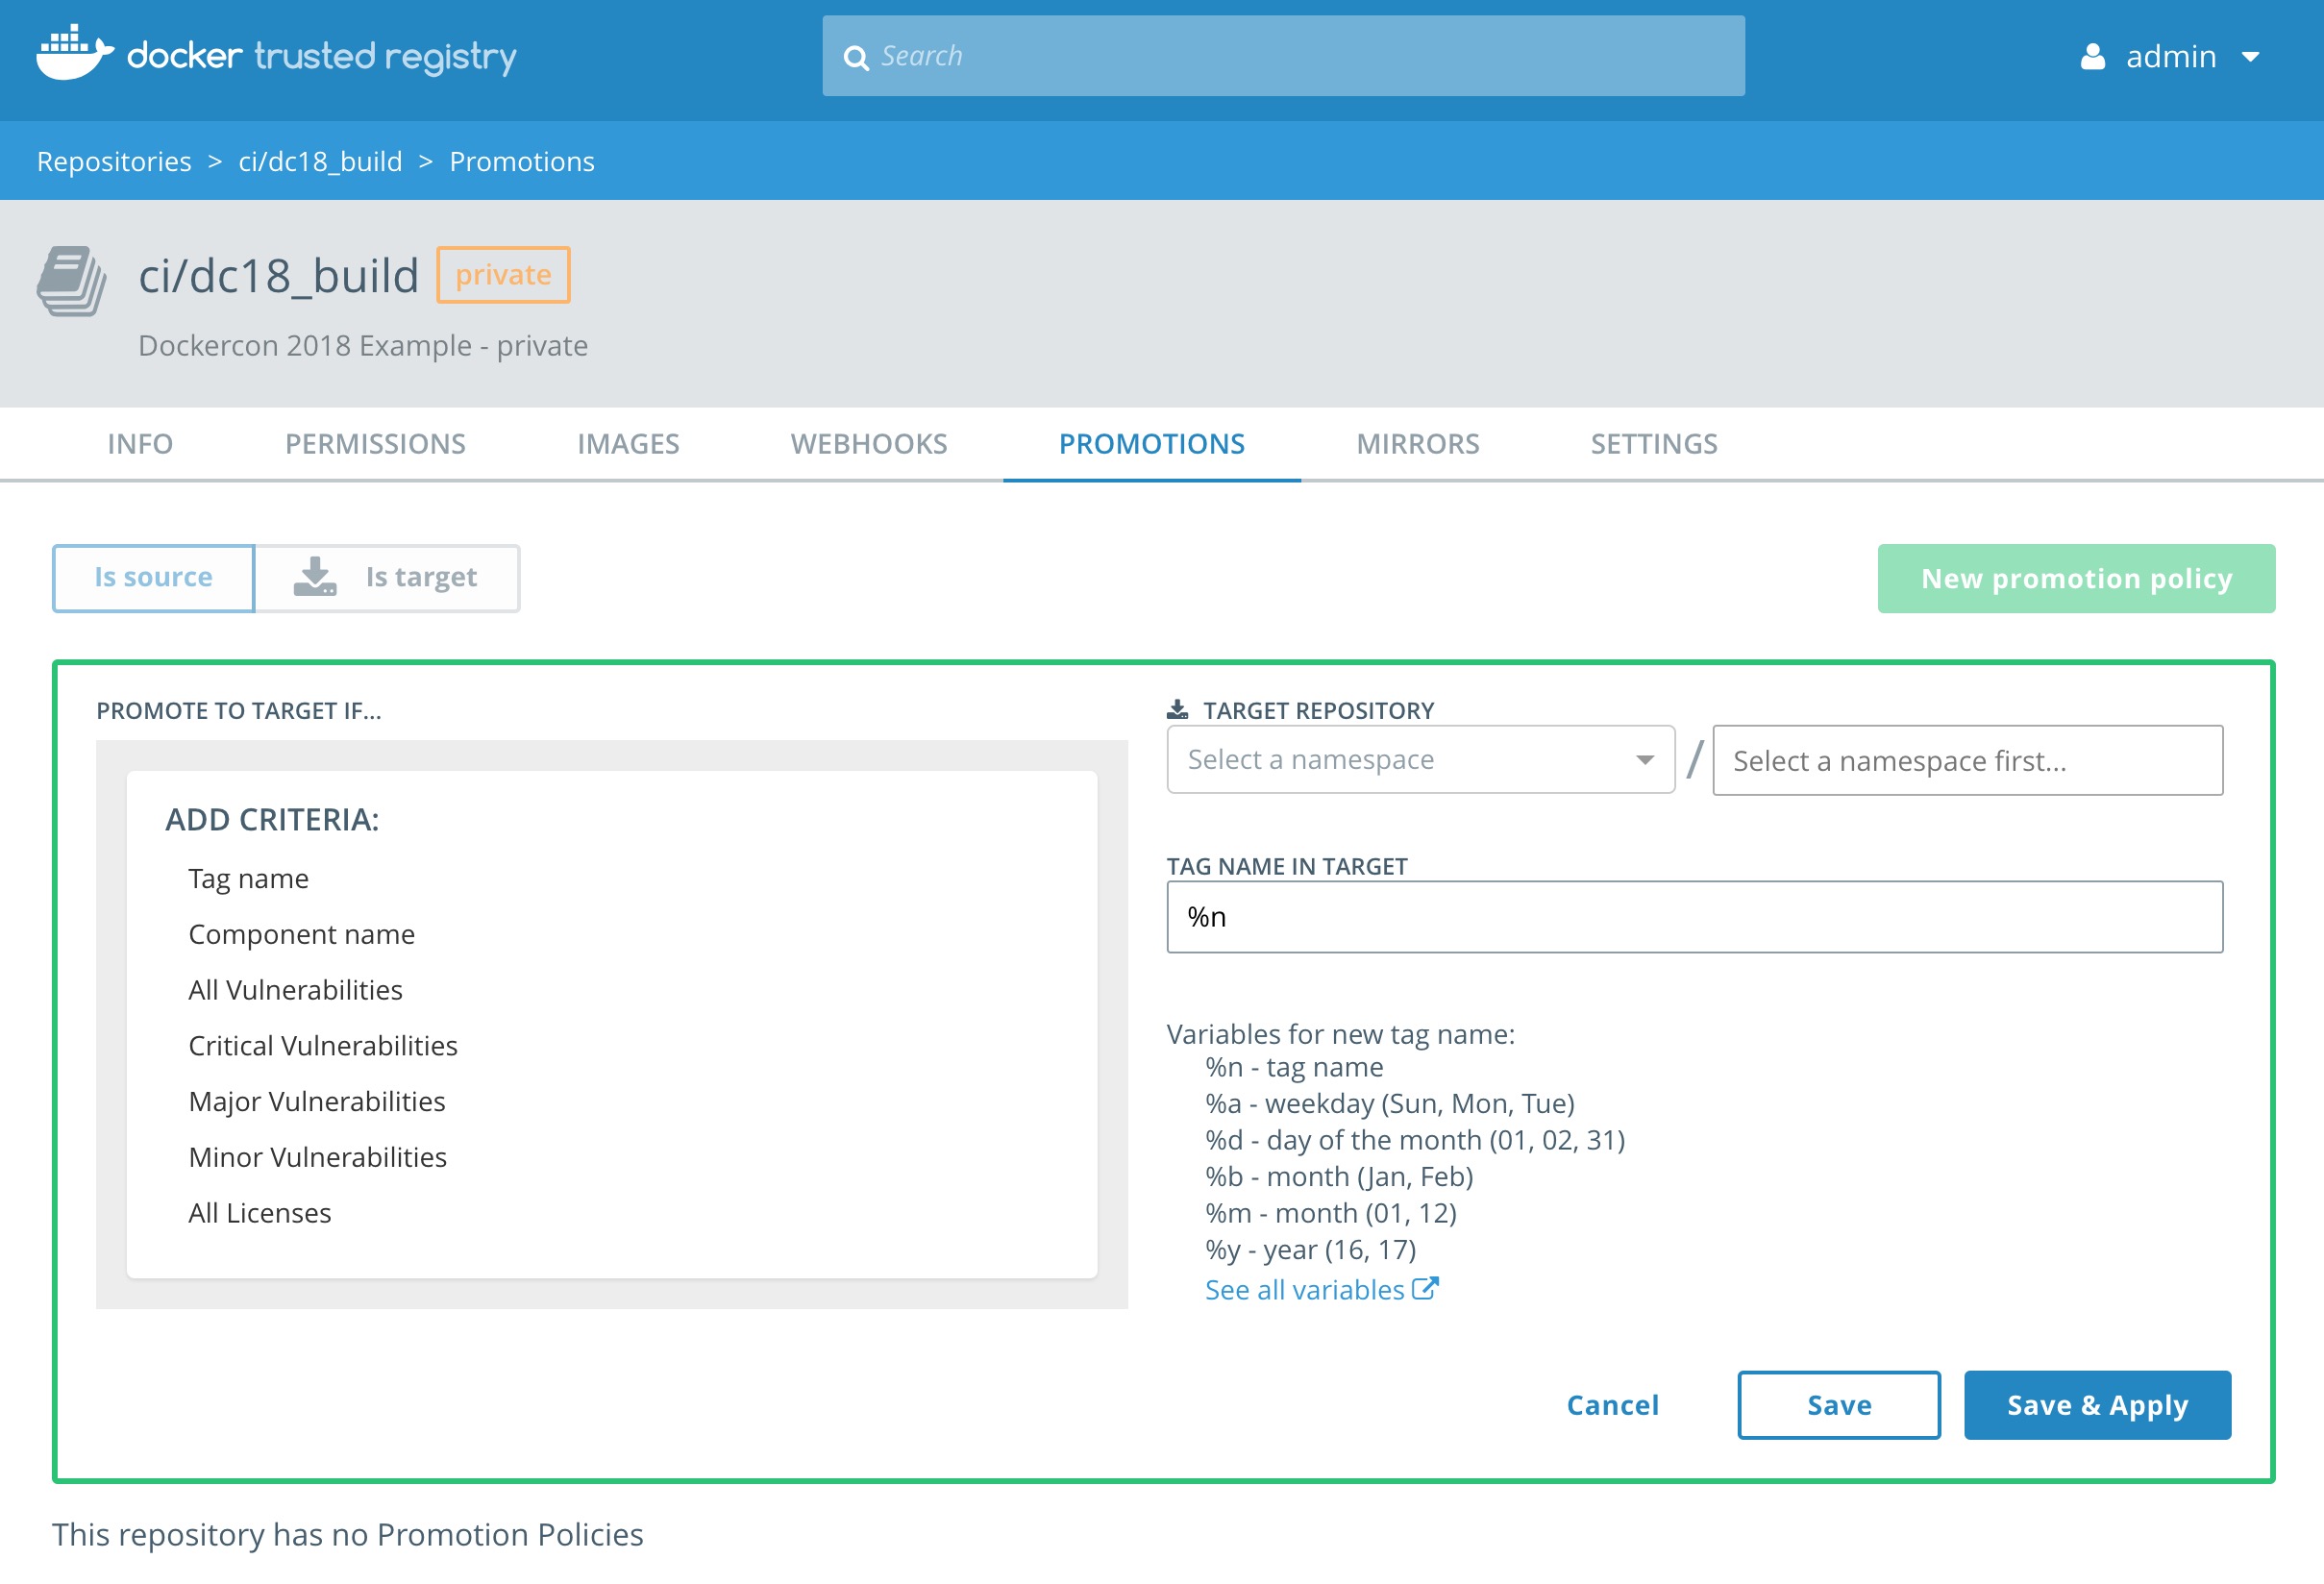Click Save & Apply button
This screenshot has width=2324, height=1584.
(2096, 1405)
